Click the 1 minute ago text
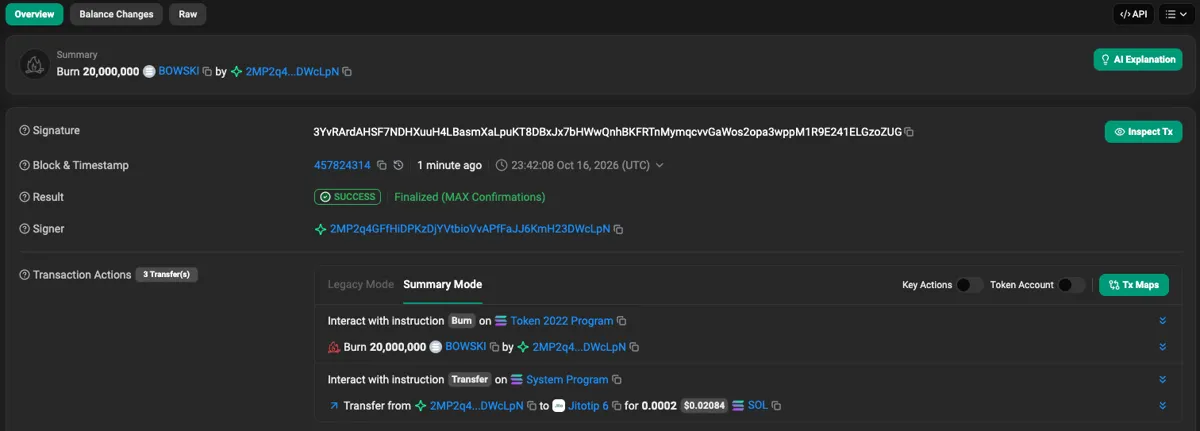The height and width of the screenshot is (431, 1200). point(449,165)
